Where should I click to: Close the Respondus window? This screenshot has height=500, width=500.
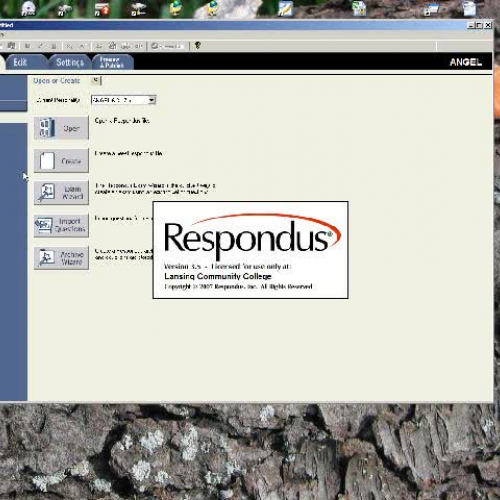488,25
